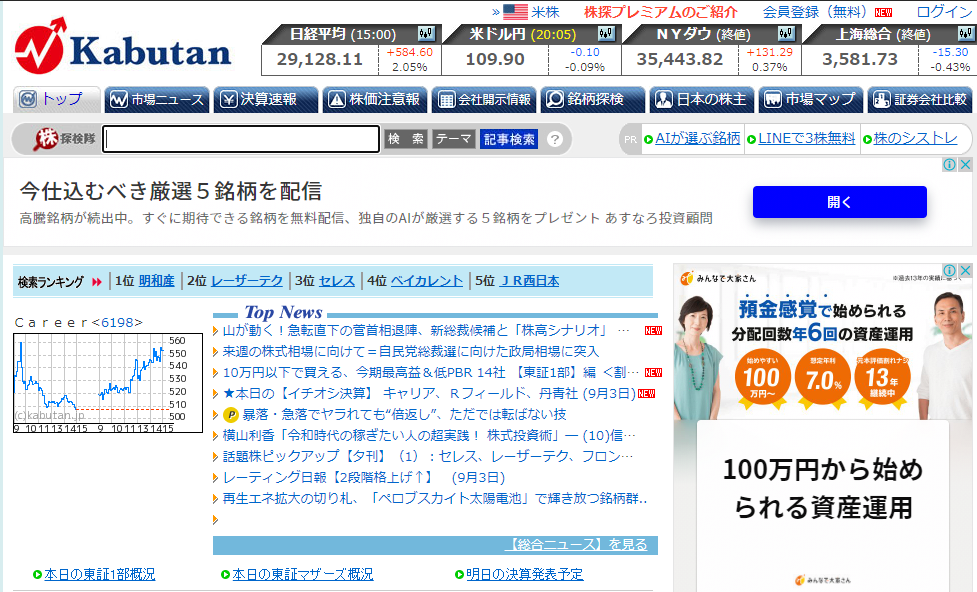Image resolution: width=977 pixels, height=592 pixels.
Task: Open the 株探プレミアムのご紹介 link
Action: [x=661, y=12]
